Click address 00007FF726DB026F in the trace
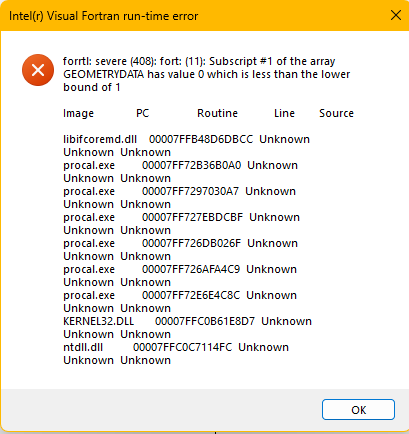Viewport: 409px width, 434px height. (191, 243)
